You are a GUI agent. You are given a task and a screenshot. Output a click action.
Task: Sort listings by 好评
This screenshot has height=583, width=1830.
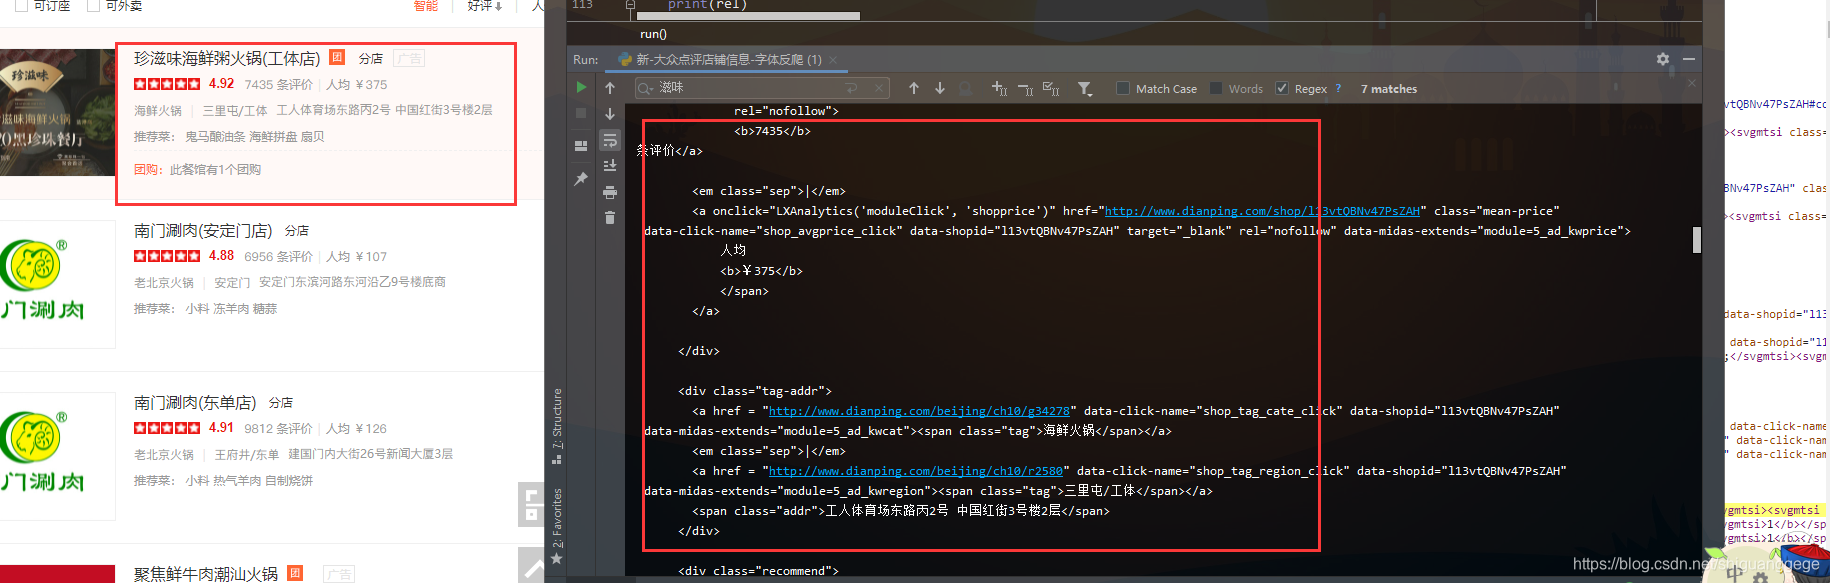click(x=484, y=5)
